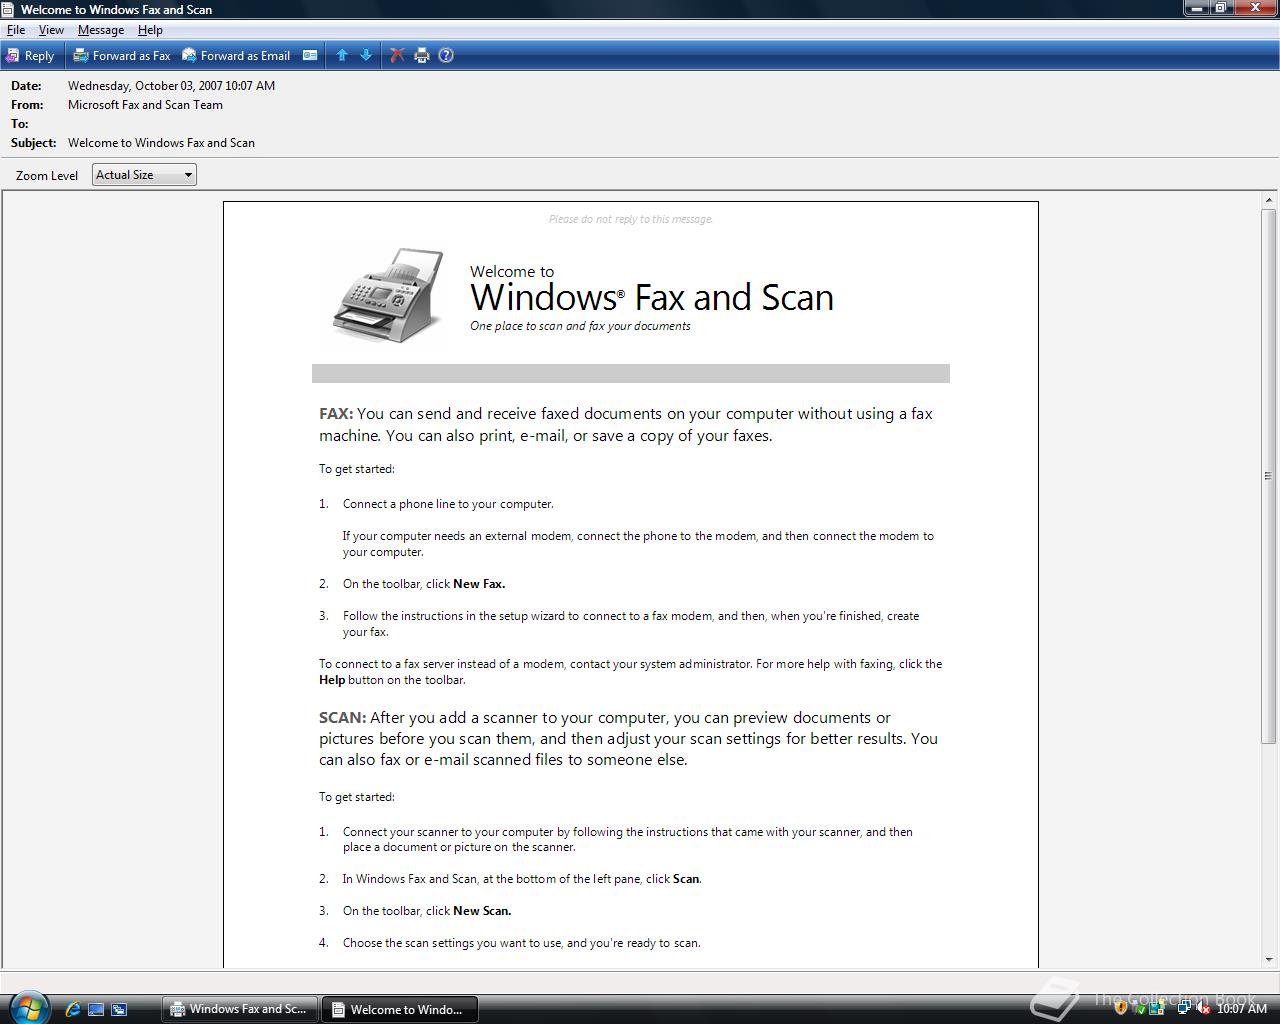Go to next message with down arrow

[x=366, y=56]
